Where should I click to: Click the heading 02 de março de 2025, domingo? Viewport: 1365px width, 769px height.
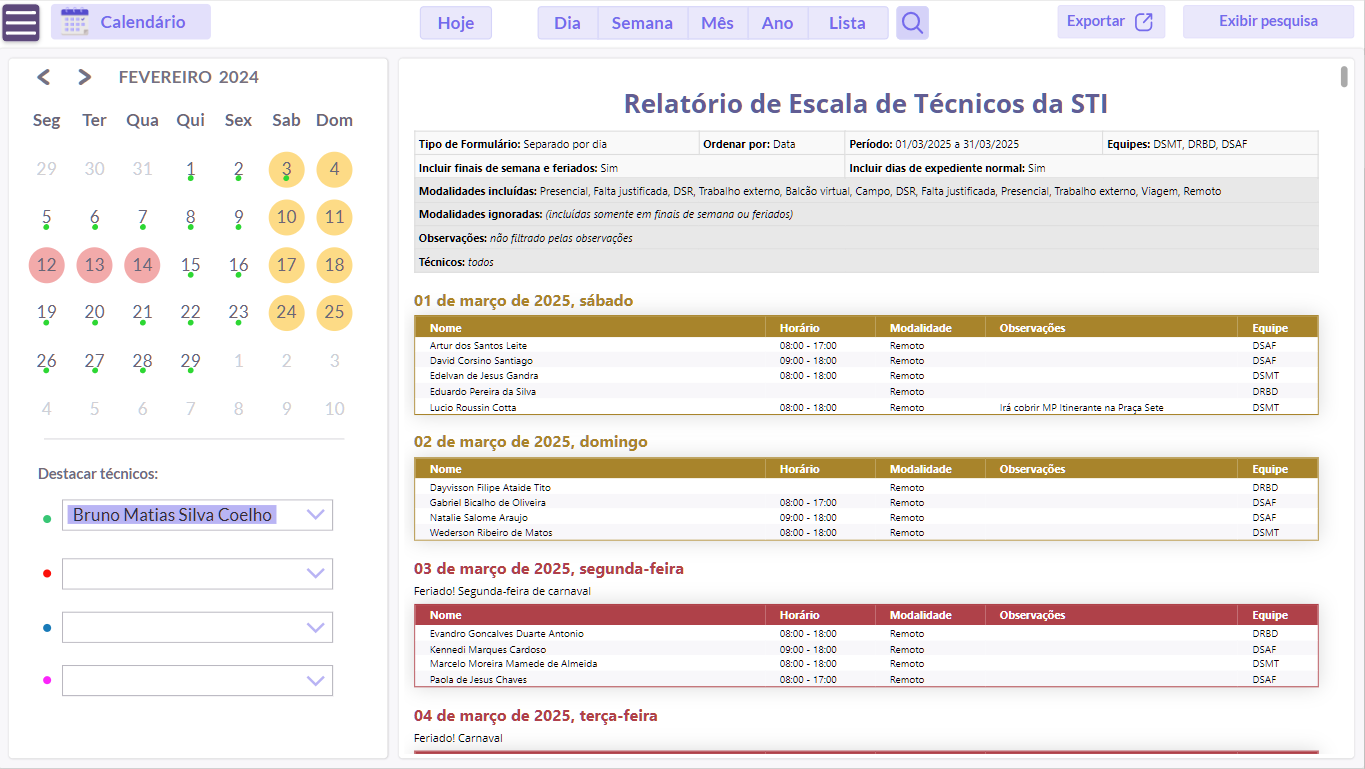point(530,442)
